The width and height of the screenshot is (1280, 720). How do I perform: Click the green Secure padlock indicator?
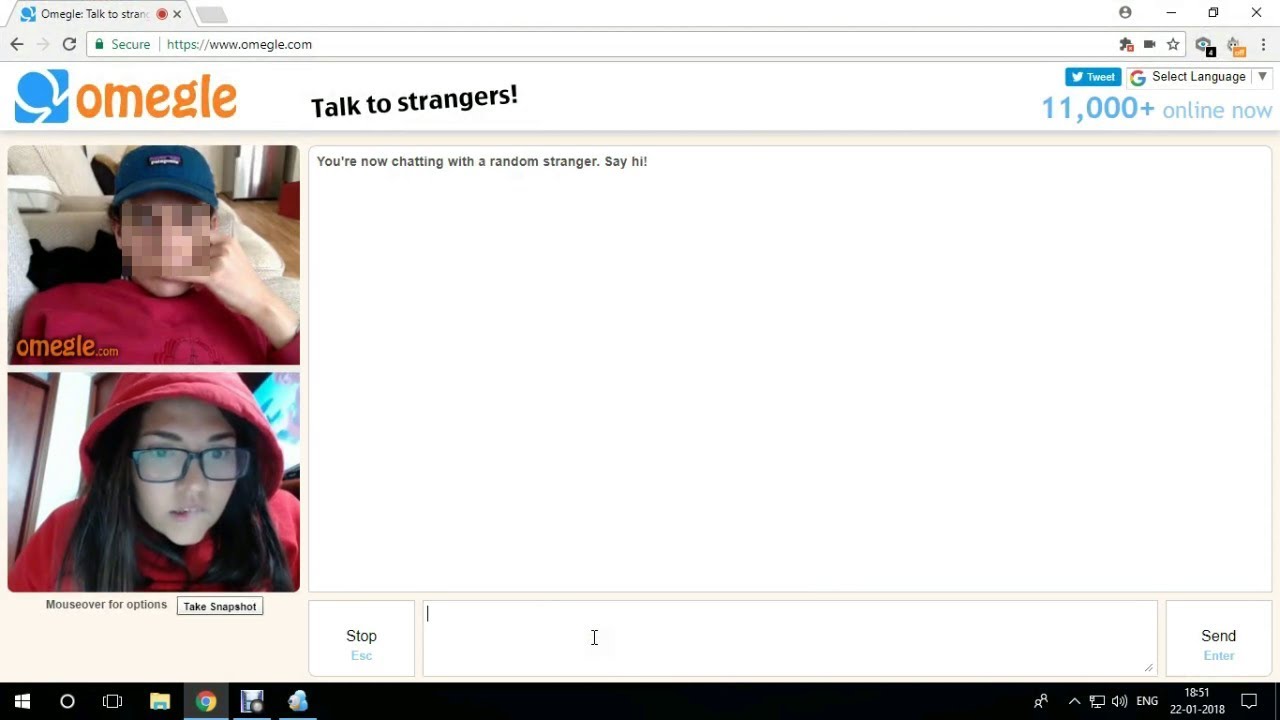pyautogui.click(x=121, y=44)
